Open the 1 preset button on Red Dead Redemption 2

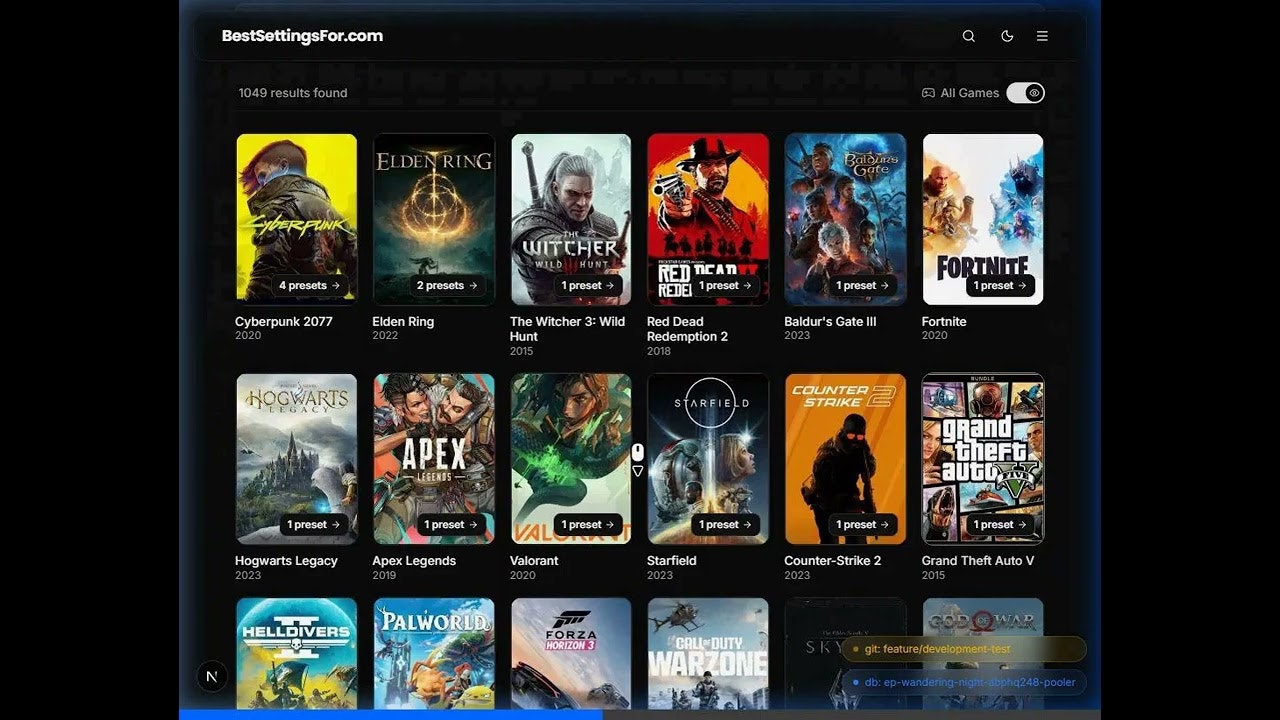(x=726, y=285)
